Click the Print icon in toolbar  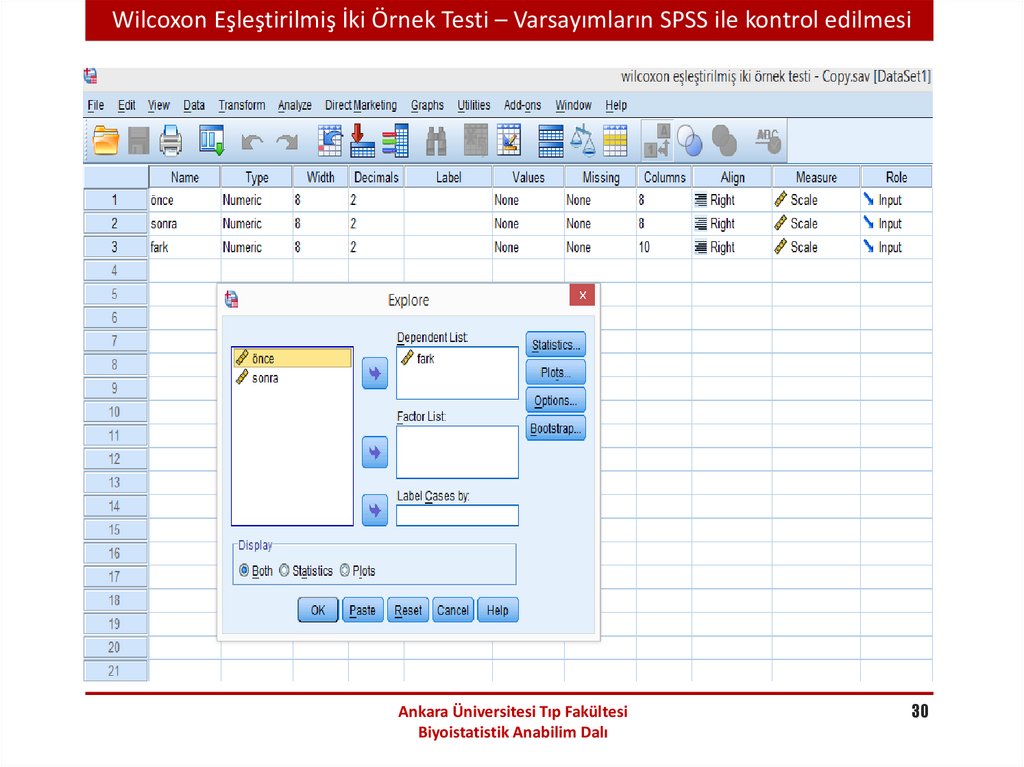[x=171, y=141]
